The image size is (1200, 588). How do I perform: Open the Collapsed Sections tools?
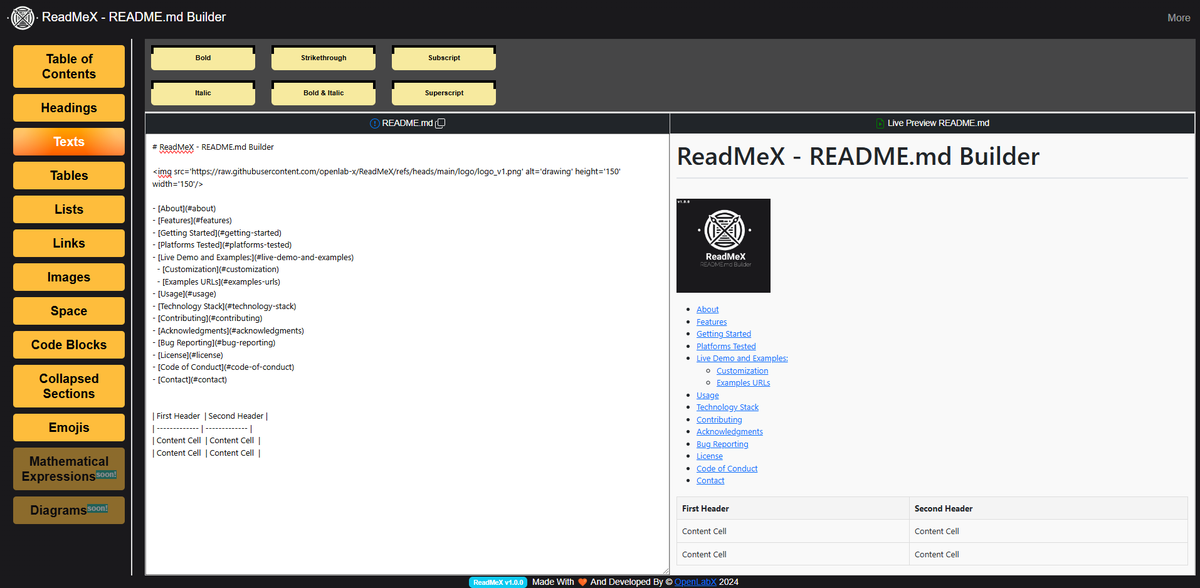(68, 386)
